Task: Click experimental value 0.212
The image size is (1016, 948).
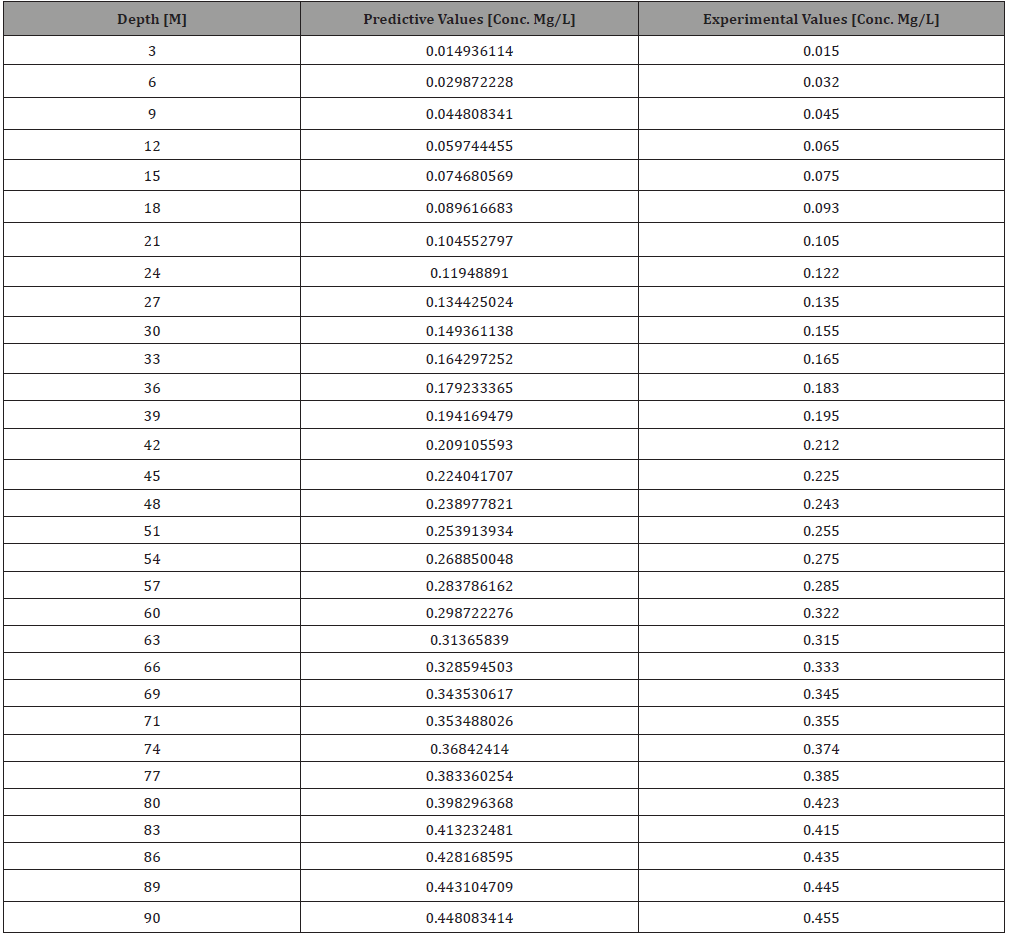Action: click(x=821, y=445)
